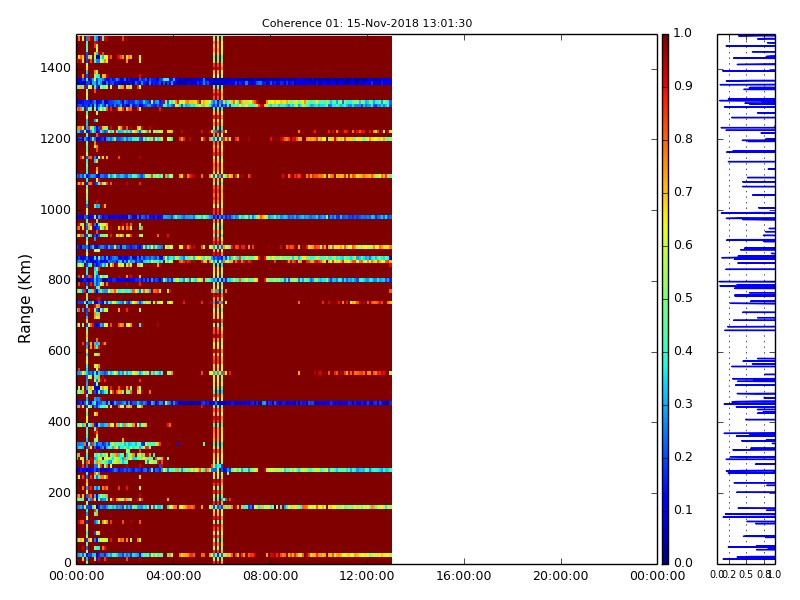800x600 pixels.
Task: Click the y-axis tick label 1400
Action: coord(56,68)
